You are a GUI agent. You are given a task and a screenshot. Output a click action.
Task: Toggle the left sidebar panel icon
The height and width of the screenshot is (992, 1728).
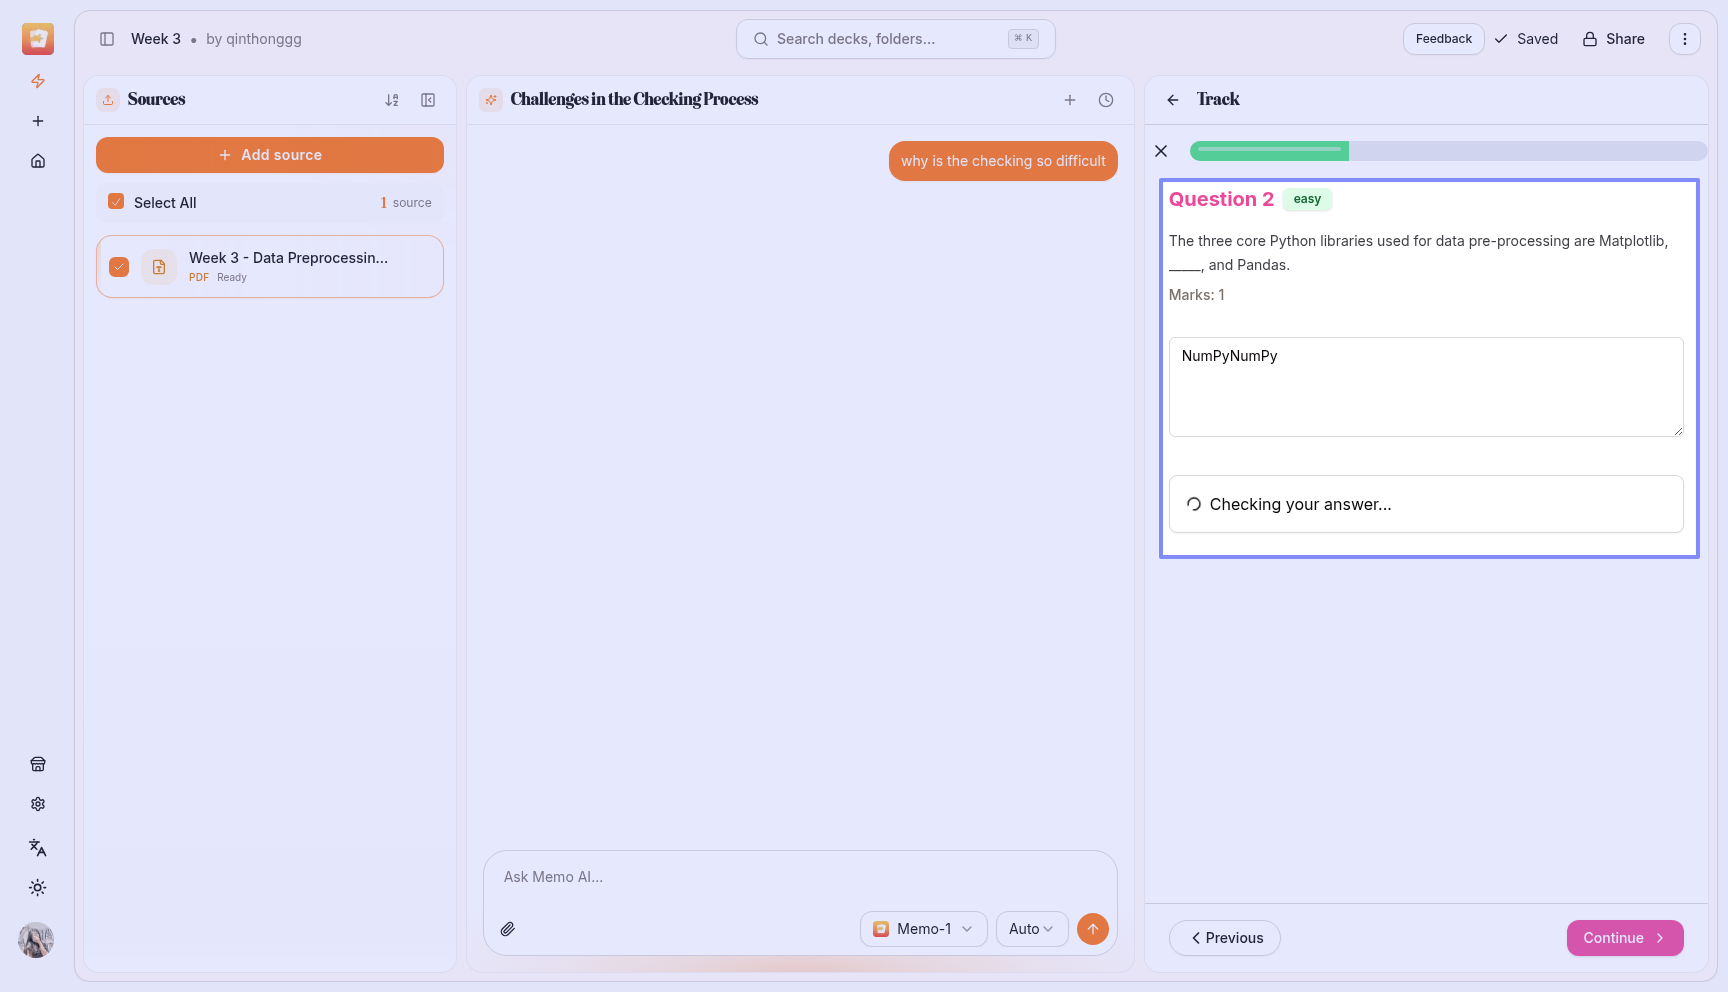[x=107, y=39]
